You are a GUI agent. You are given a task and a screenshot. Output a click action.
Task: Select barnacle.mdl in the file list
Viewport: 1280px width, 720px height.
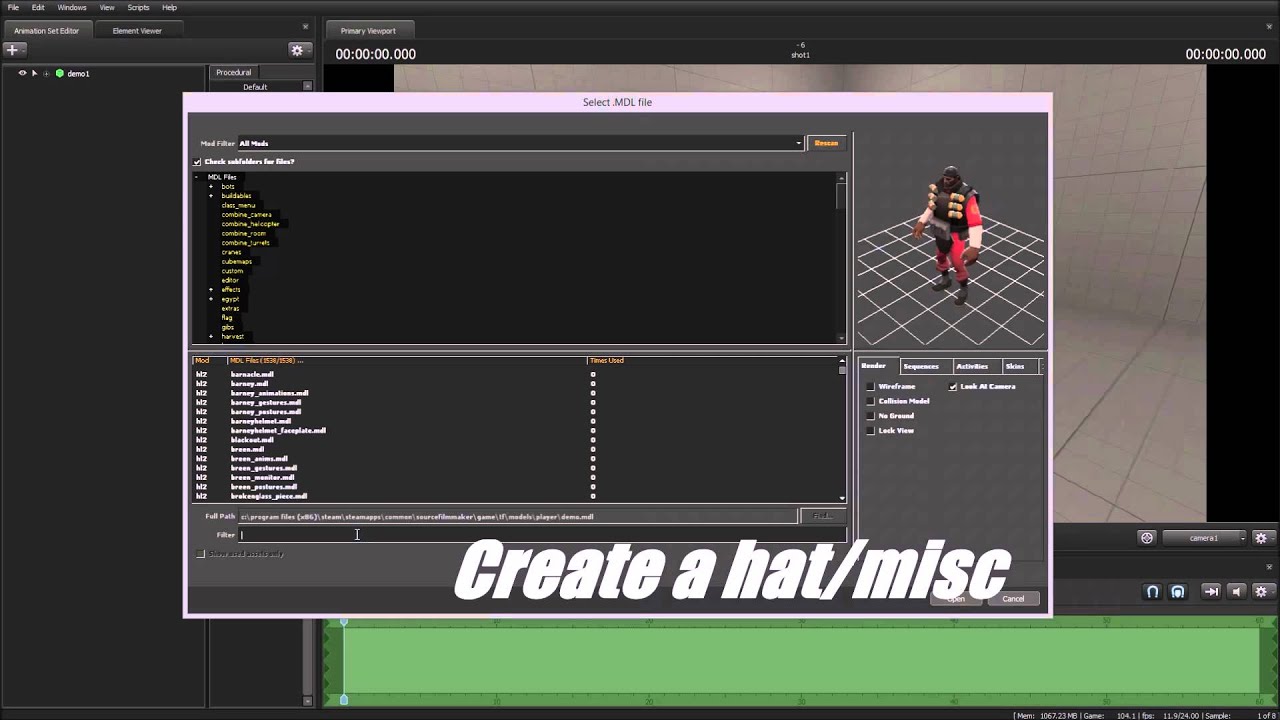tap(252, 374)
